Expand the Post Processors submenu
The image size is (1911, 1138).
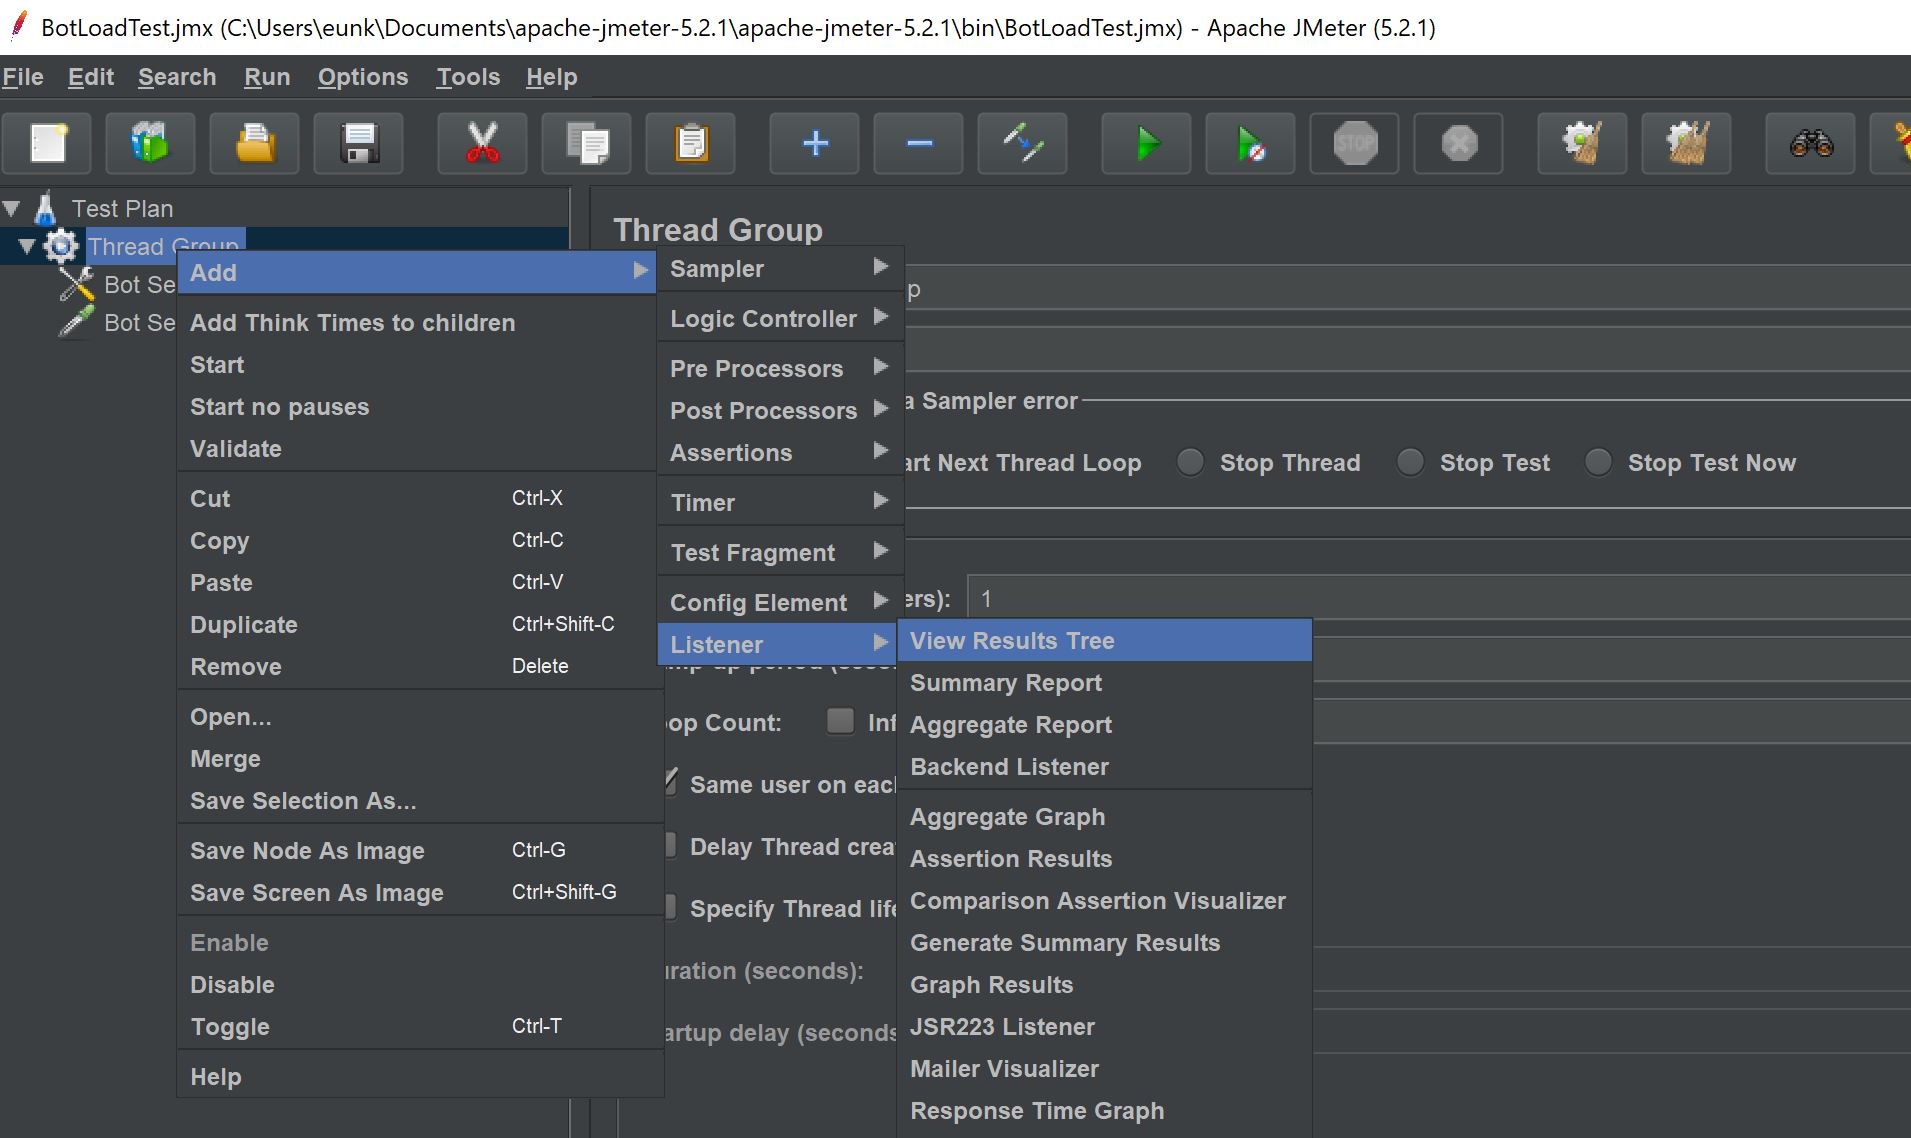780,410
